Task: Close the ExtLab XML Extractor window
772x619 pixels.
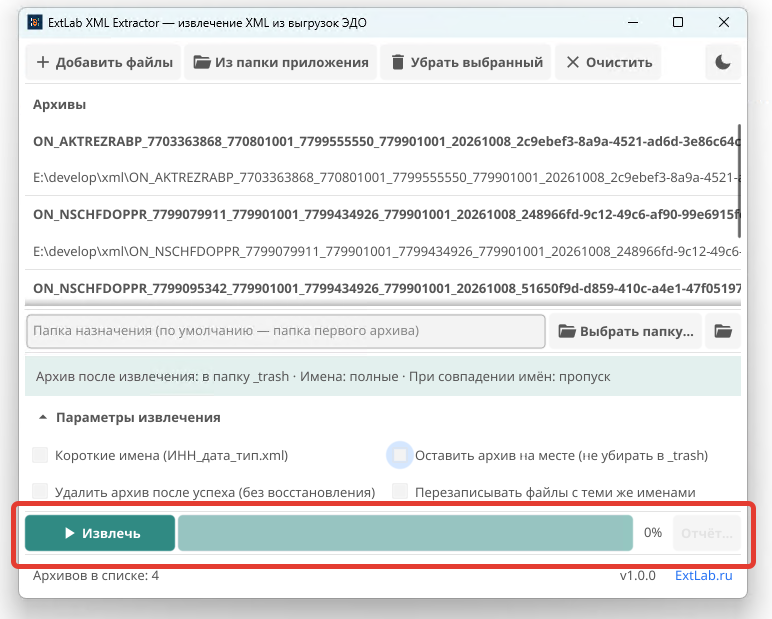Action: pos(724,22)
